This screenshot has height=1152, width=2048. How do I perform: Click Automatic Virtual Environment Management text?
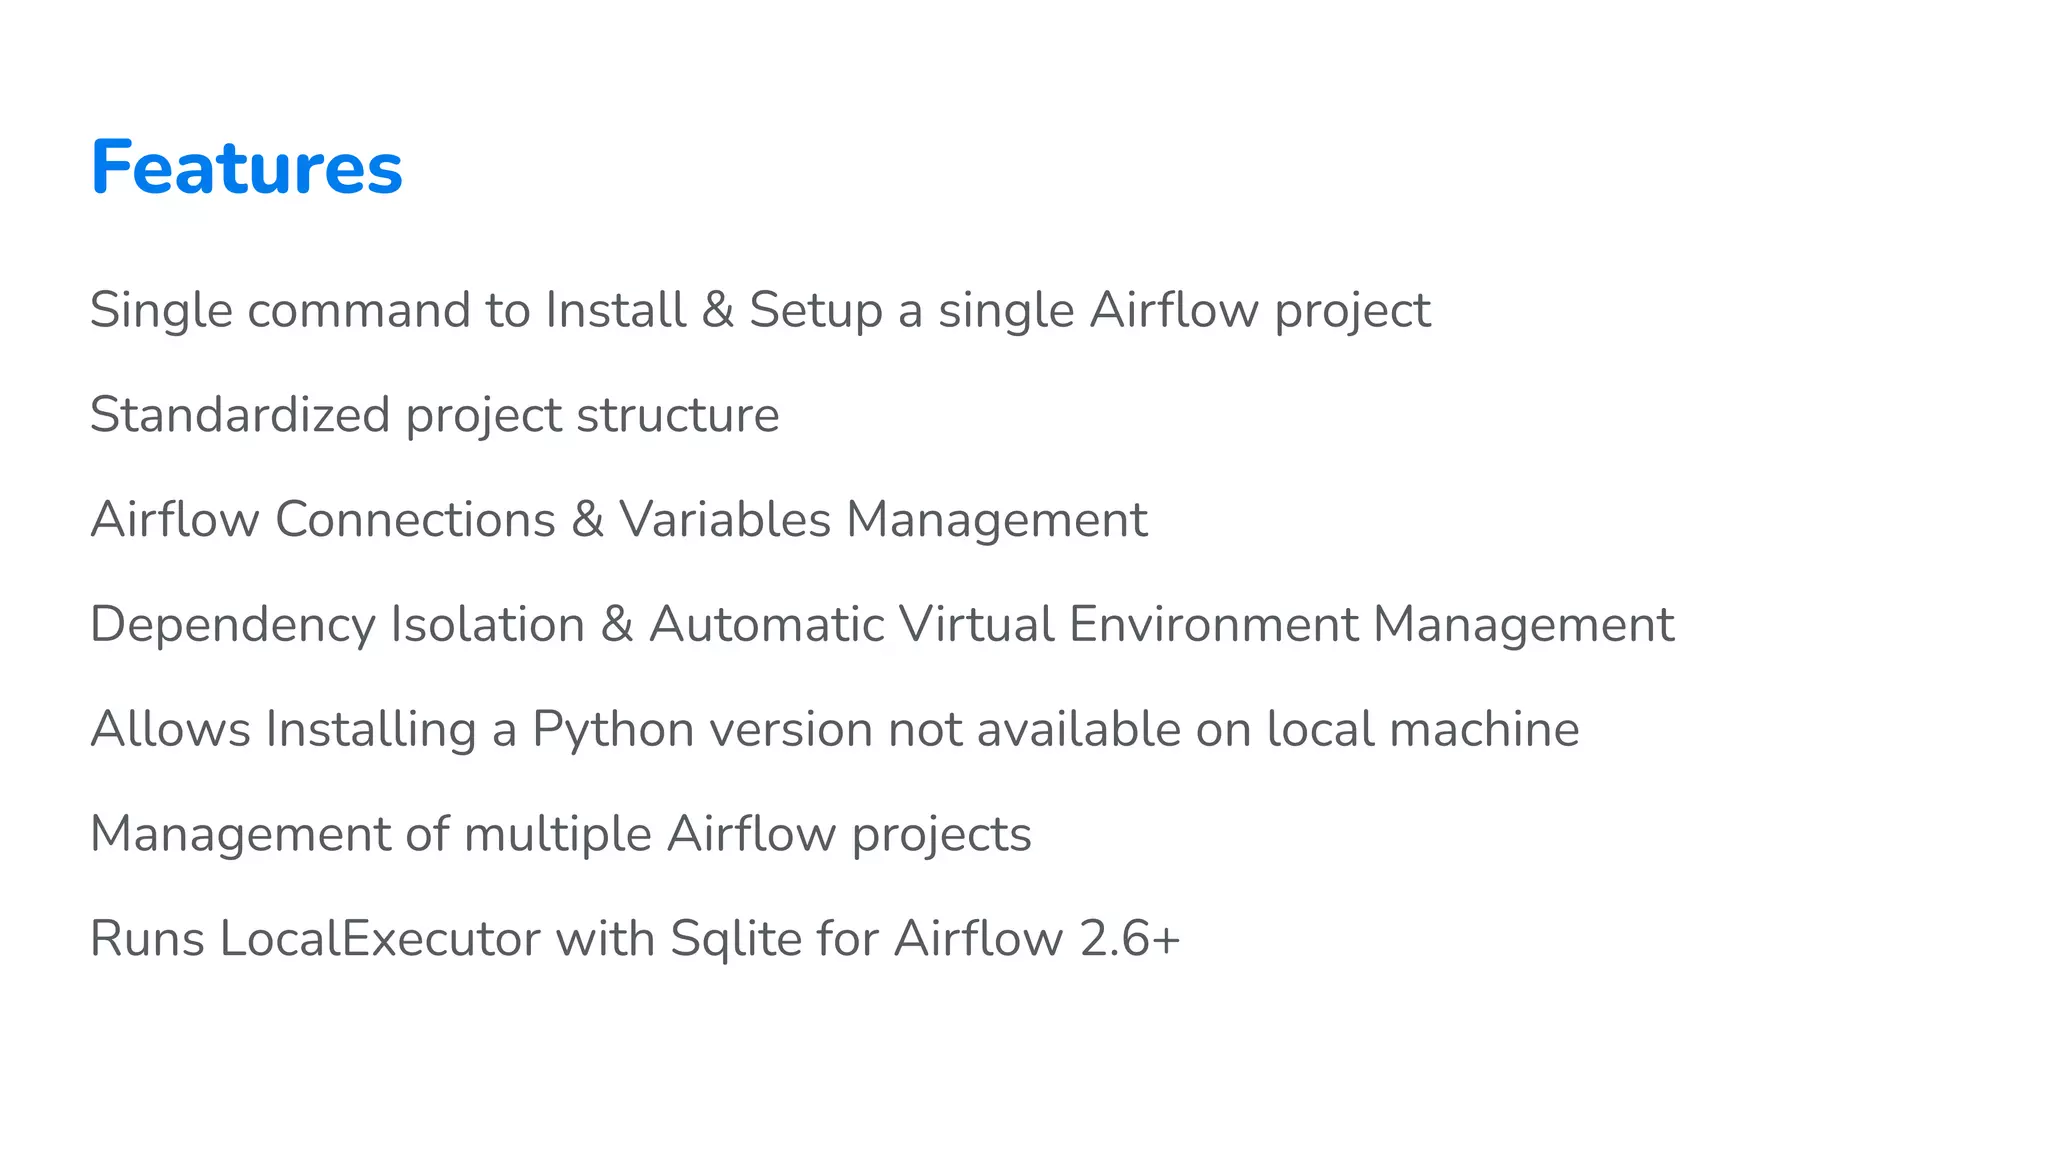pyautogui.click(x=1162, y=624)
